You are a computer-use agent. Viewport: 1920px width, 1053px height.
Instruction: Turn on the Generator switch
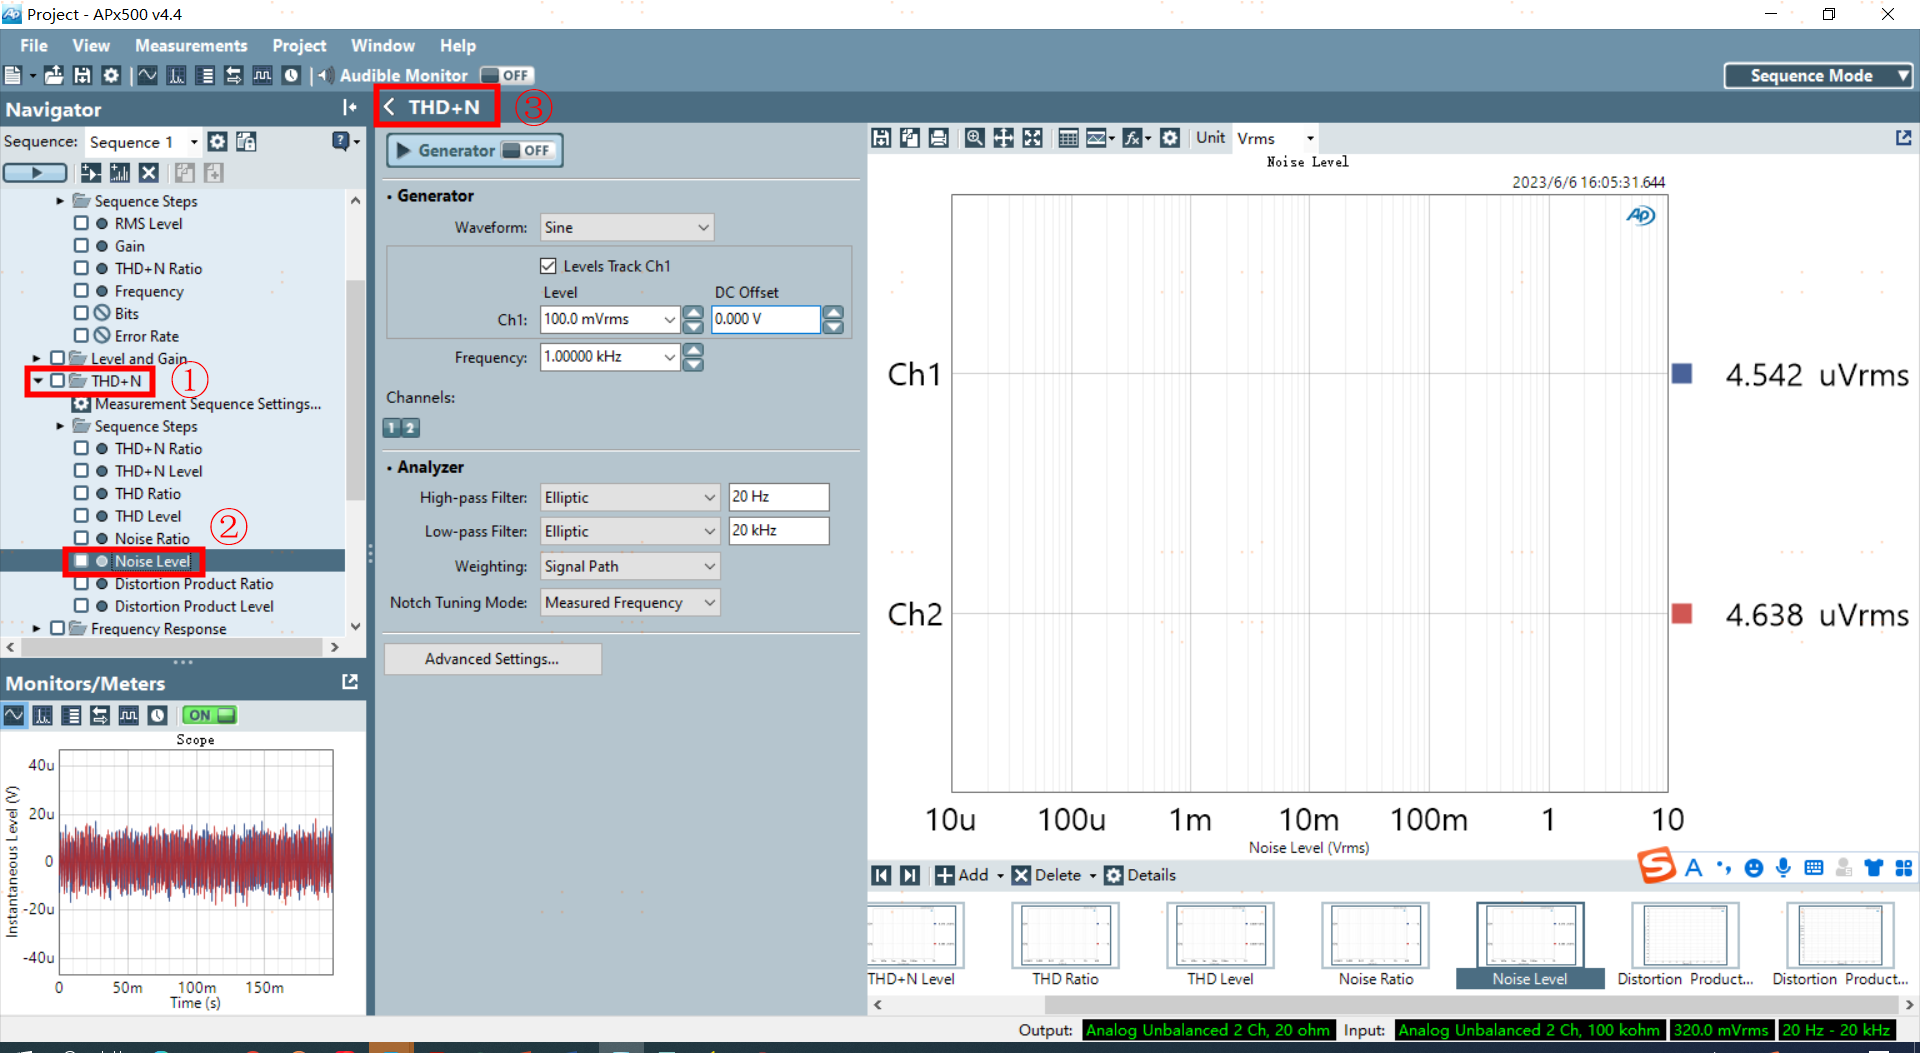(x=527, y=150)
